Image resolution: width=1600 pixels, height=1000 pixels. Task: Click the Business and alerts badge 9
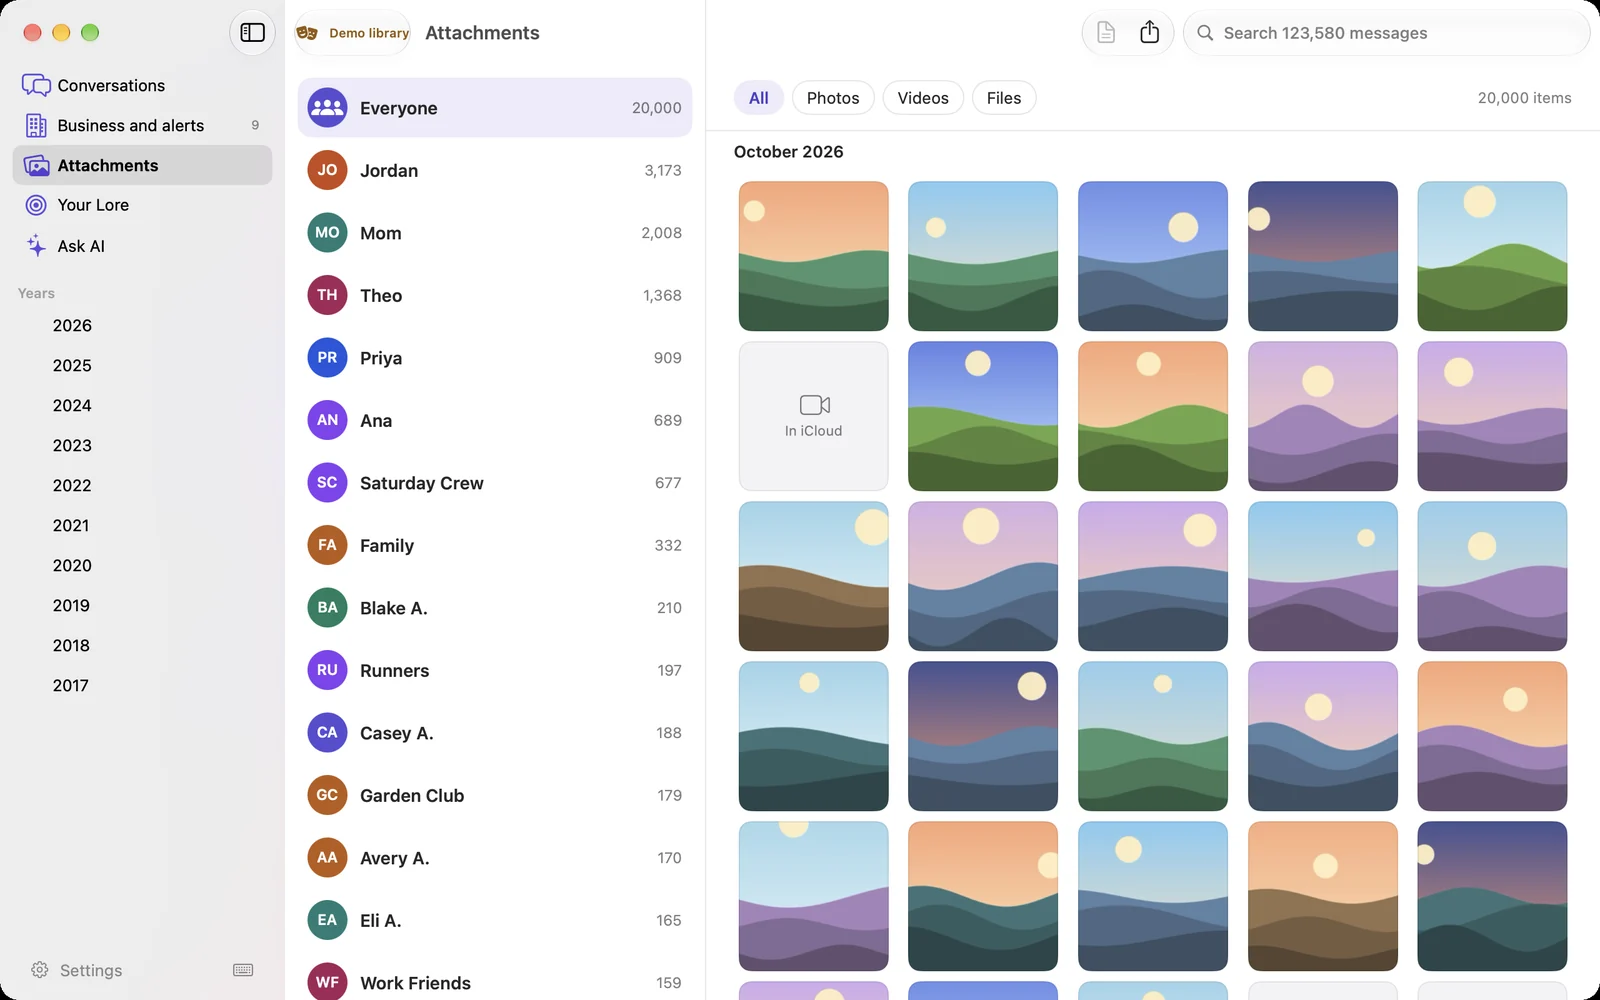255,125
